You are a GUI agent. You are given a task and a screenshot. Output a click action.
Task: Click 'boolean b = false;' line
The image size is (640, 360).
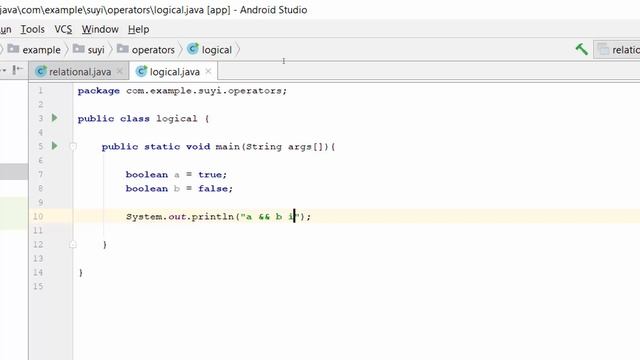point(179,189)
